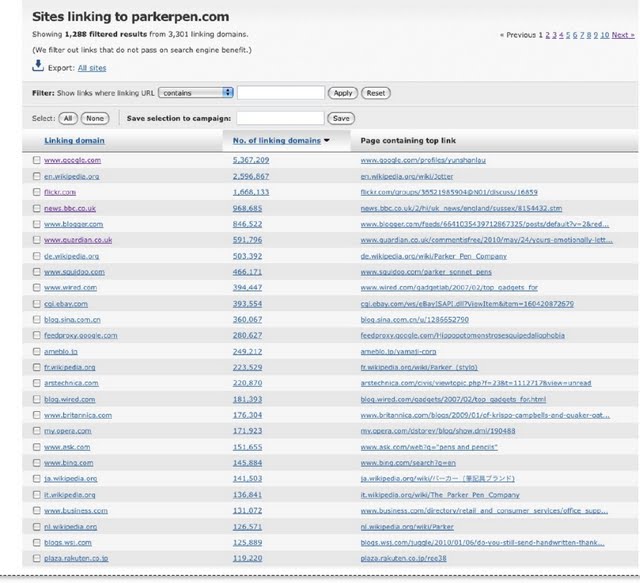This screenshot has height=583, width=640.
Task: Click the None selection button
Action: (95, 118)
